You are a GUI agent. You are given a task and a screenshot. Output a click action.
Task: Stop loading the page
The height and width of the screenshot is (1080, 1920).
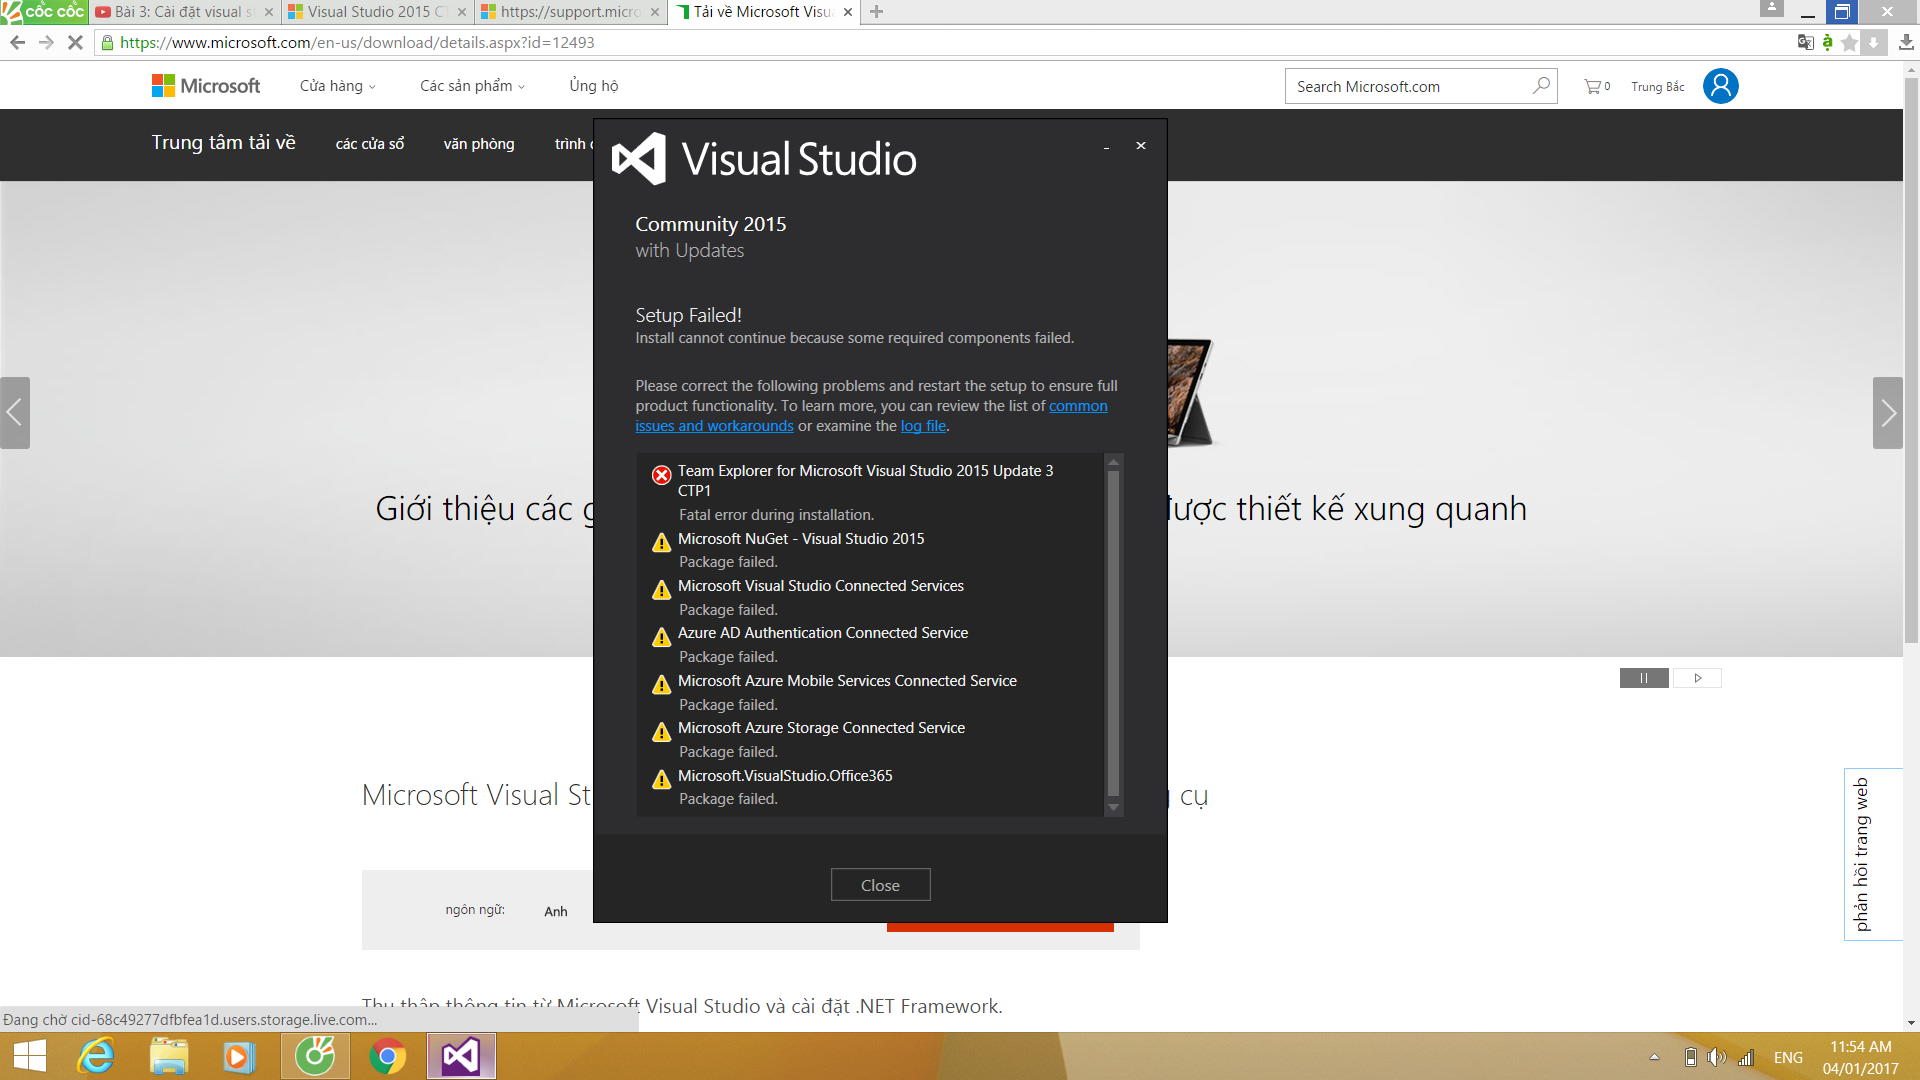[x=75, y=42]
